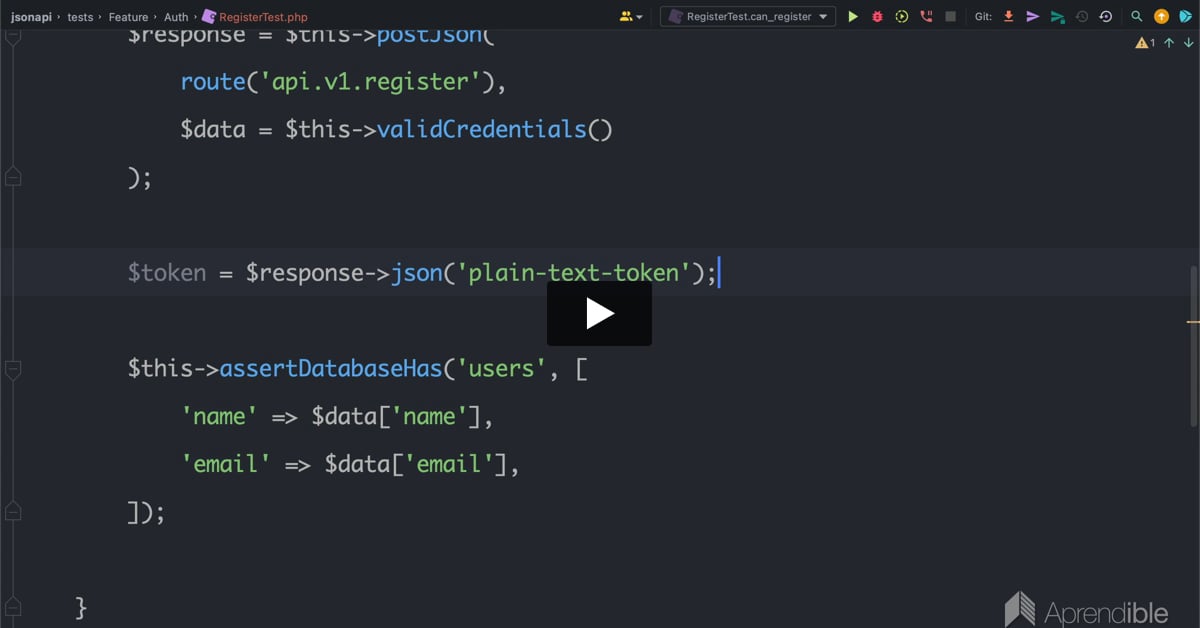Viewport: 1200px width, 628px height.
Task: Run with coverage icon
Action: [x=902, y=16]
